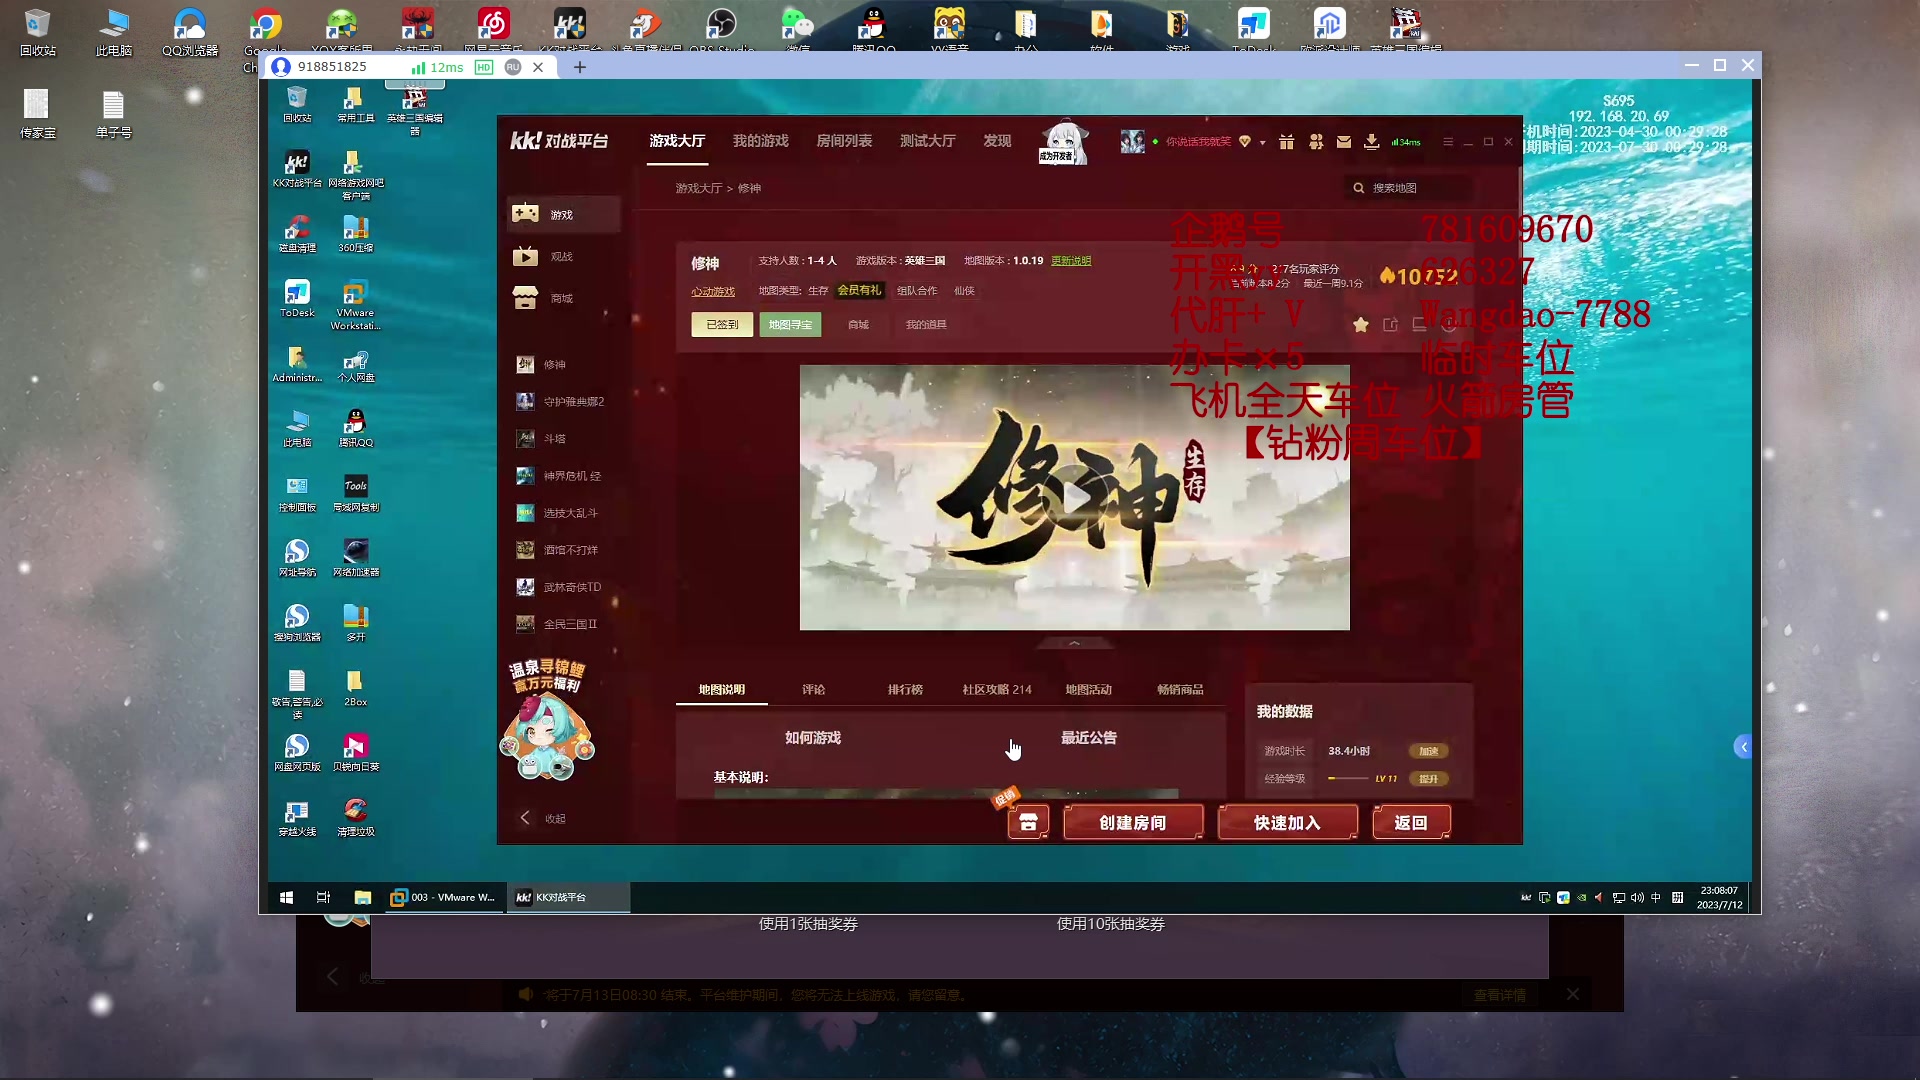The height and width of the screenshot is (1080, 1920).
Task: Open the 畅销商品 tab
Action: 1180,689
